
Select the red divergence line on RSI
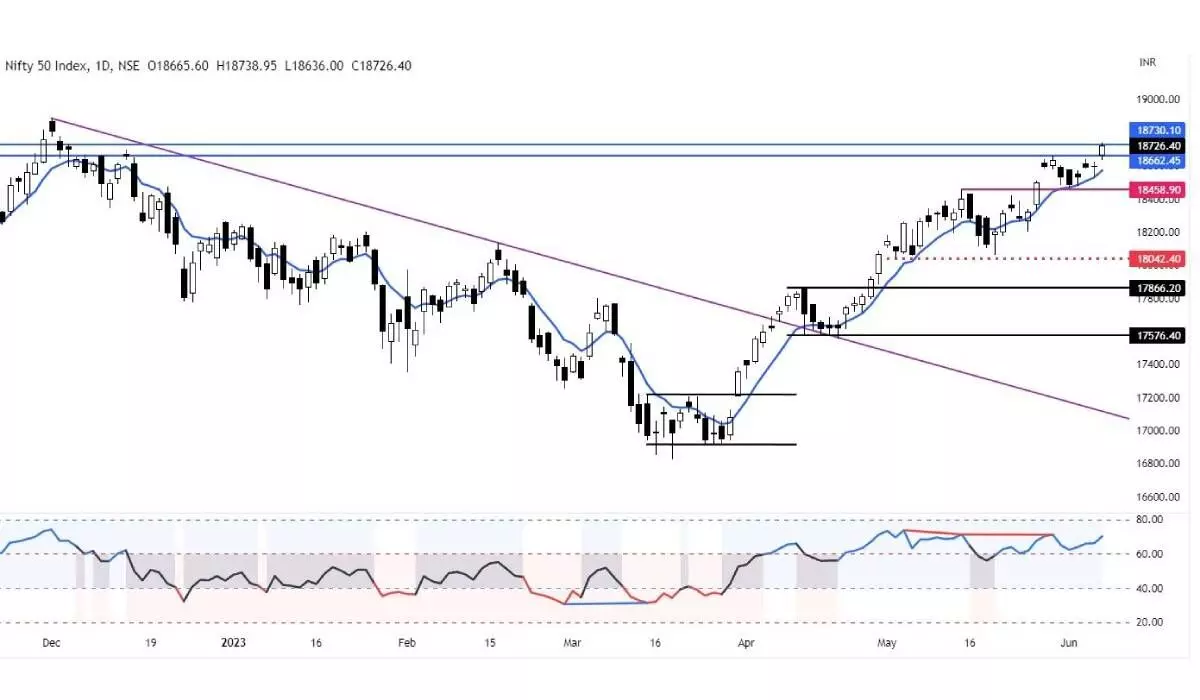(x=978, y=534)
